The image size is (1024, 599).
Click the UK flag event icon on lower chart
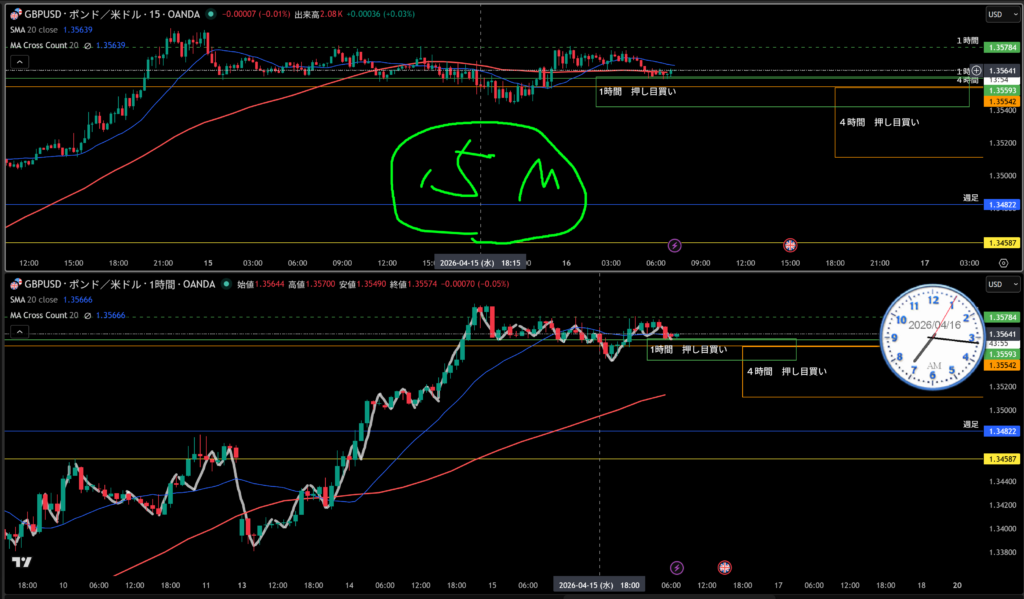pos(725,567)
